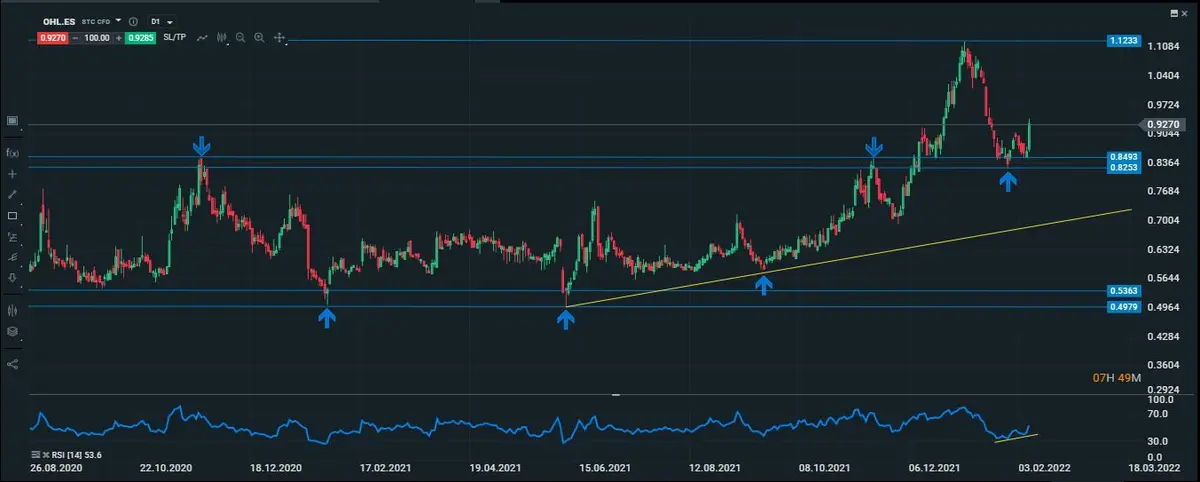Zoom in the chart with plus magnifier
Image resolution: width=1200 pixels, height=482 pixels.
(259, 38)
